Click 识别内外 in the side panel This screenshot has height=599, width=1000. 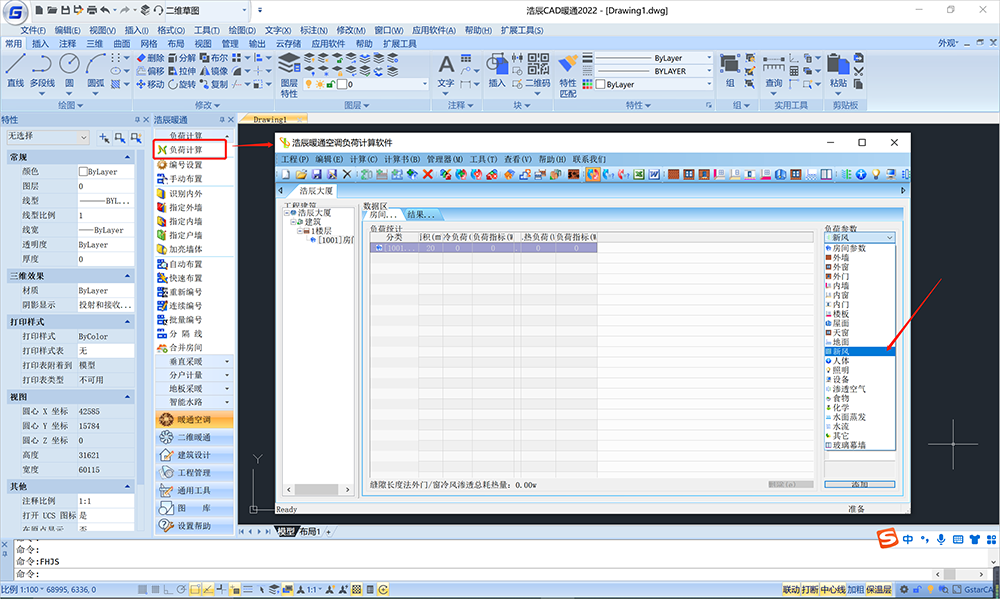[x=185, y=193]
